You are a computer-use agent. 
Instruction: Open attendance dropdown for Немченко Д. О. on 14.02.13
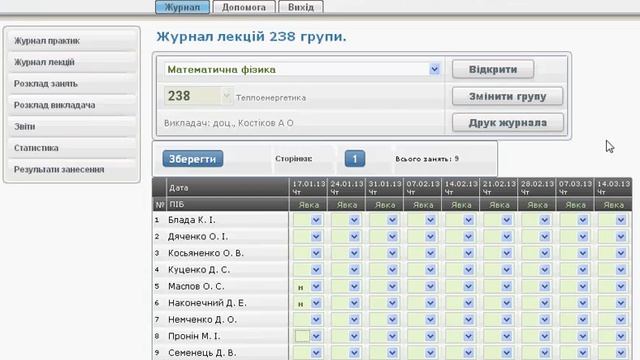point(468,320)
